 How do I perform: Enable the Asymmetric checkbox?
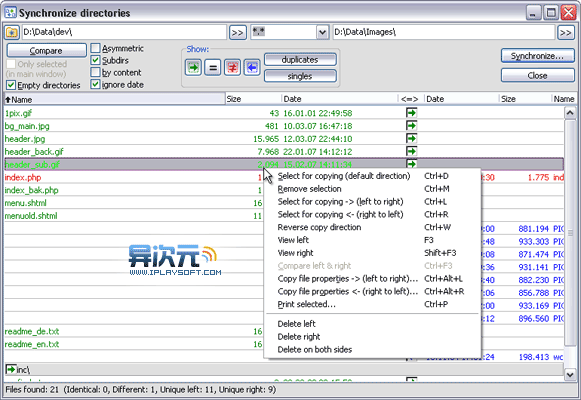(95, 48)
